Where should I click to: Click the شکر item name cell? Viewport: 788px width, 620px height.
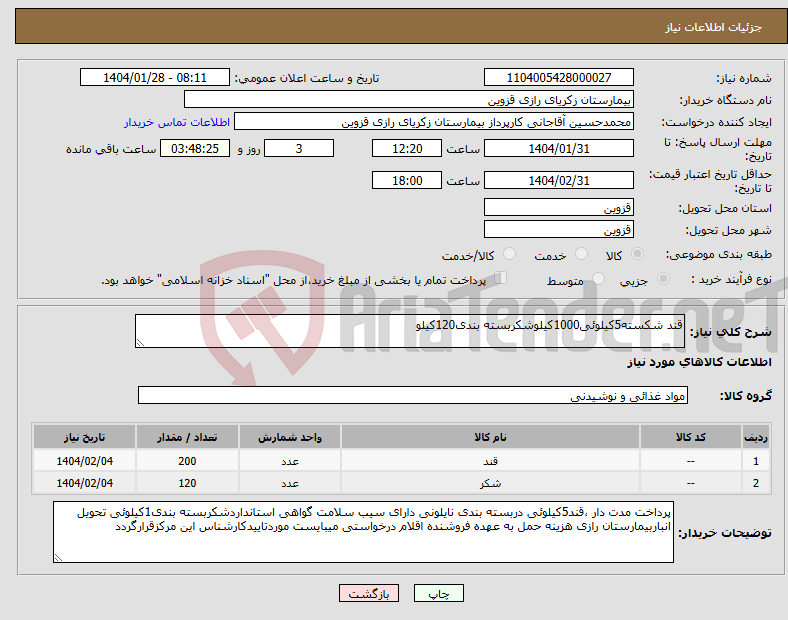tap(490, 483)
